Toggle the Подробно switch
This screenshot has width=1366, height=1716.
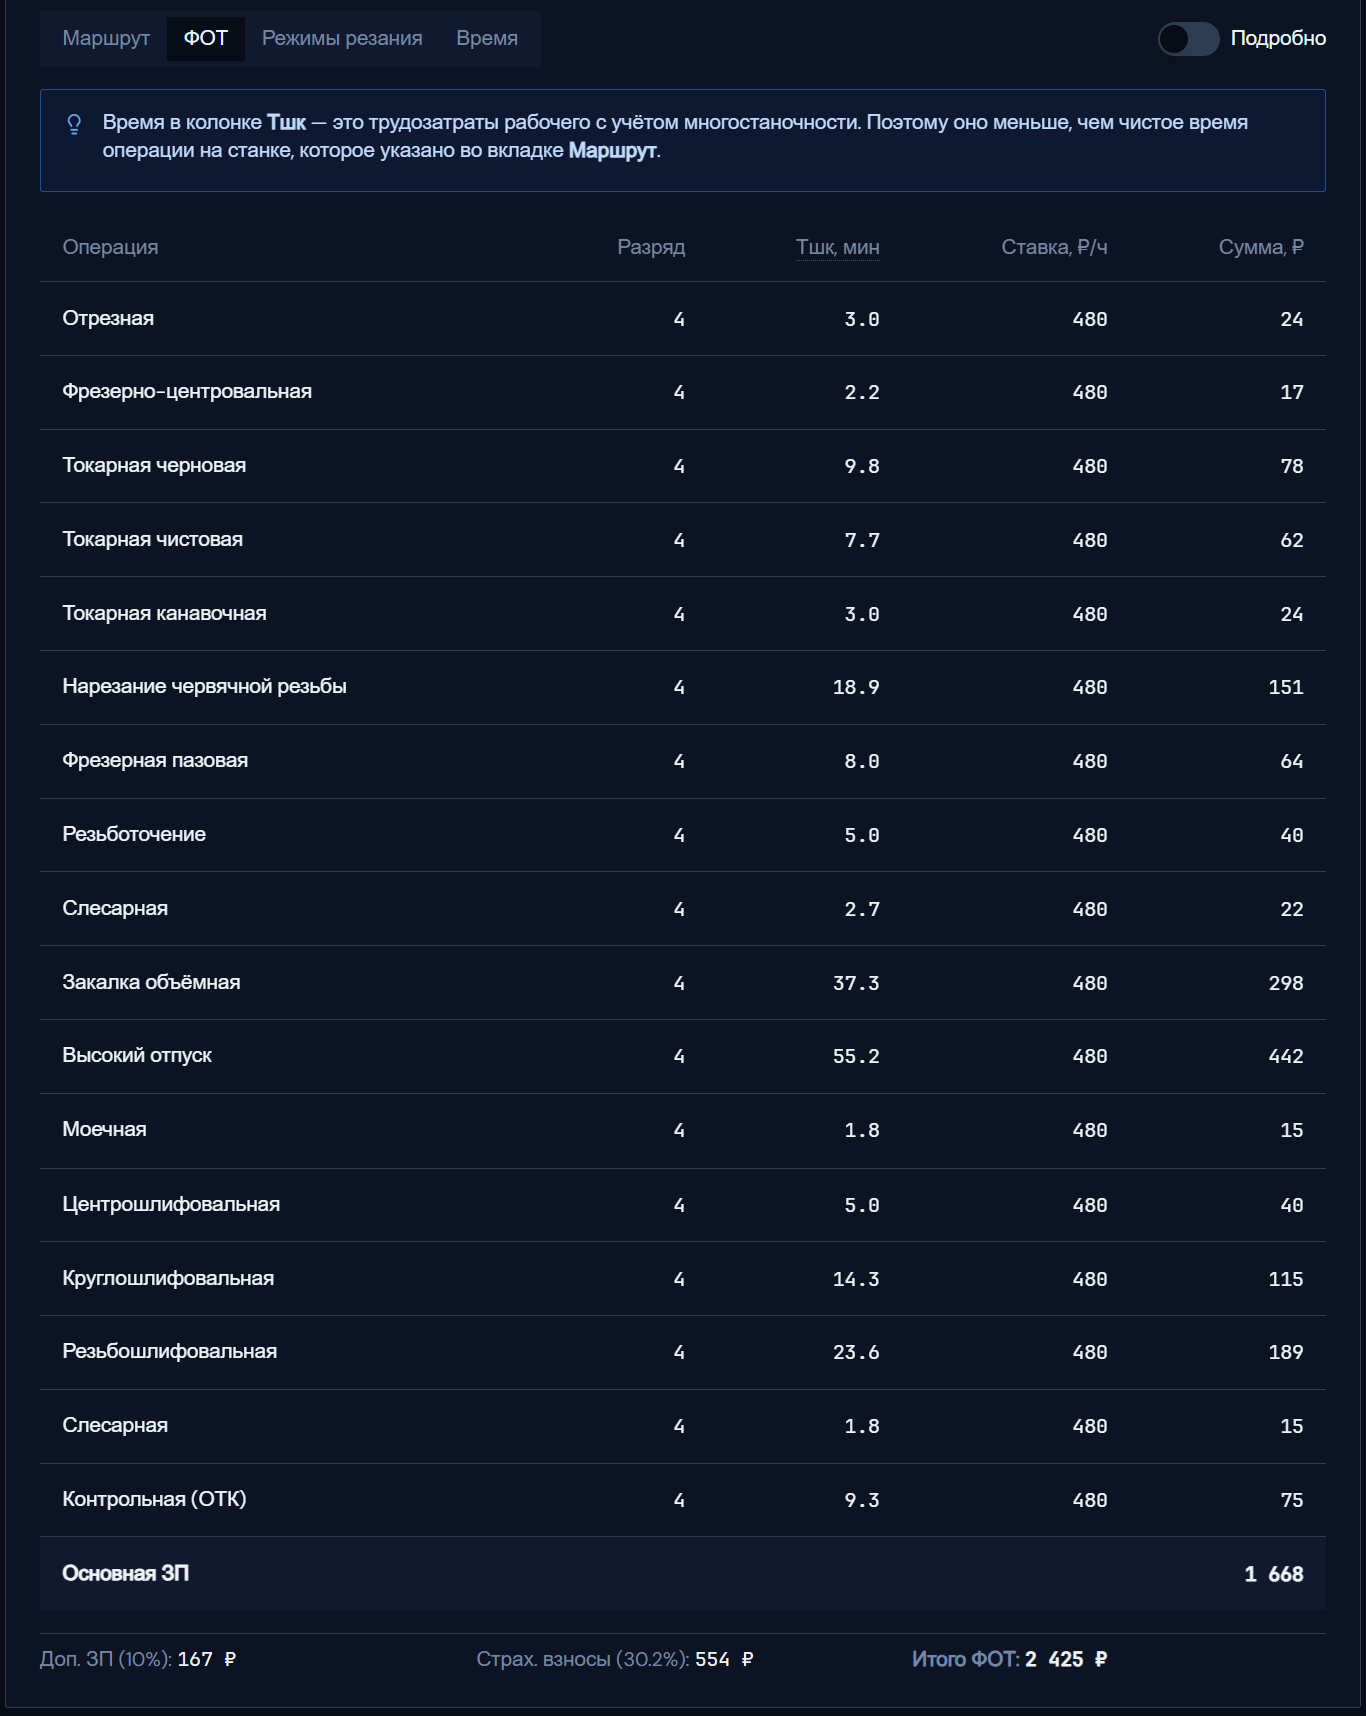pyautogui.click(x=1188, y=39)
